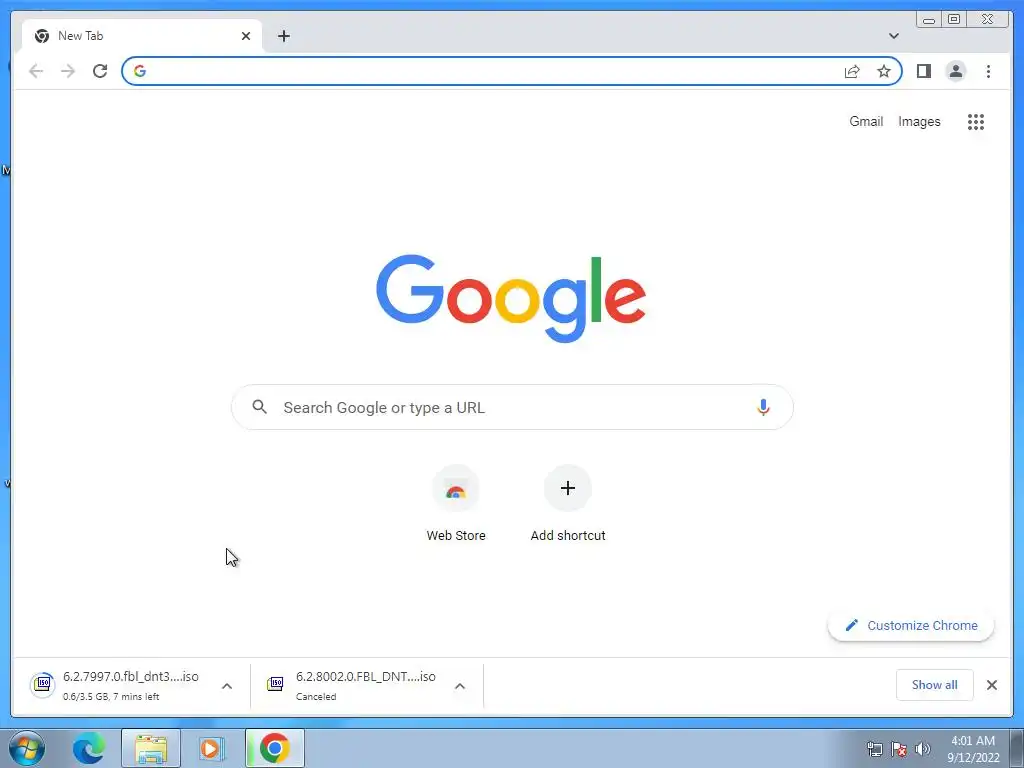Open the Google apps grid
This screenshot has width=1024, height=768.
[x=976, y=122]
